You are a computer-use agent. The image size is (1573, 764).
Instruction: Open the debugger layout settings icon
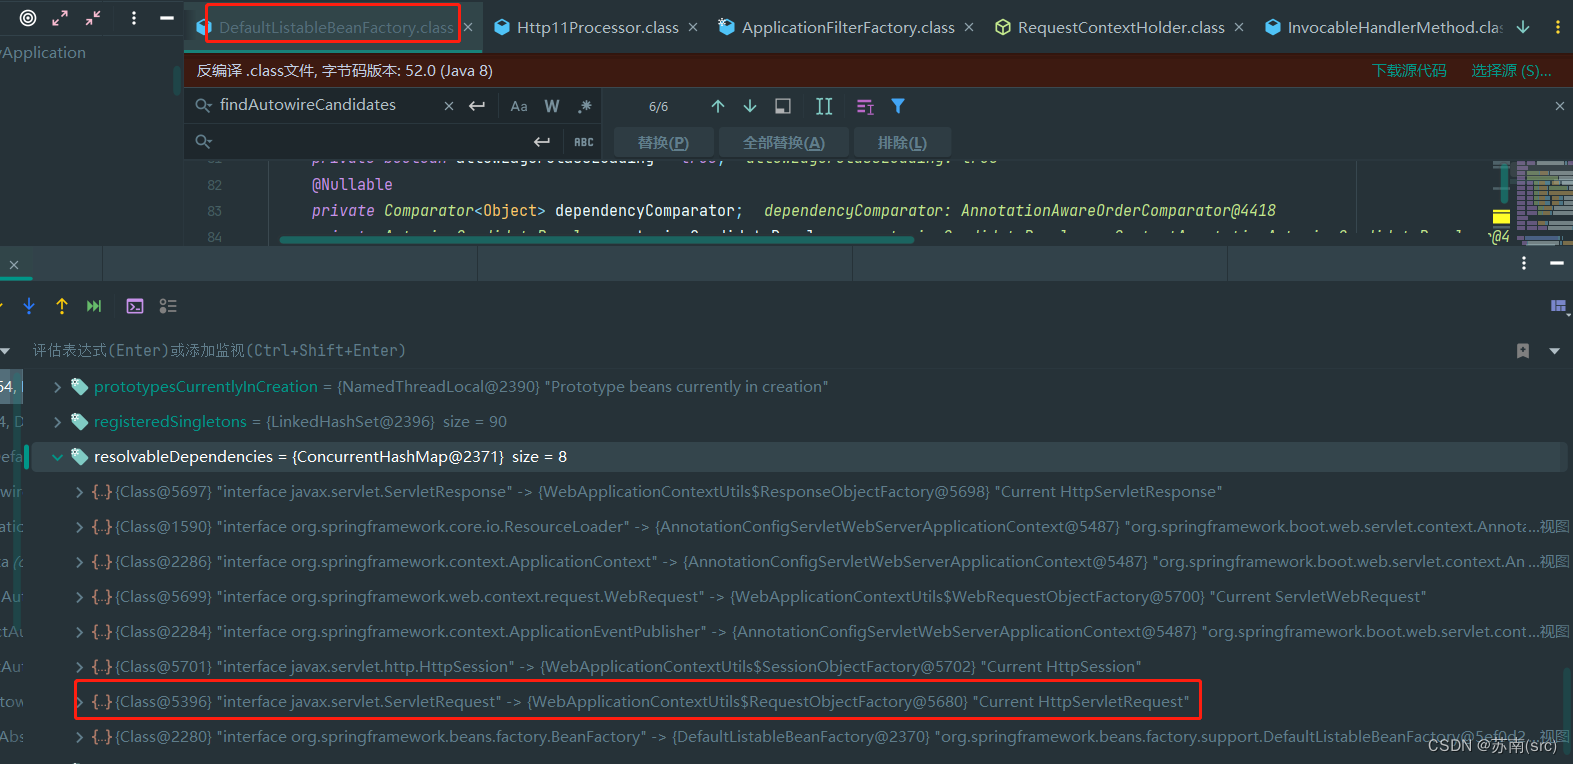(1559, 306)
